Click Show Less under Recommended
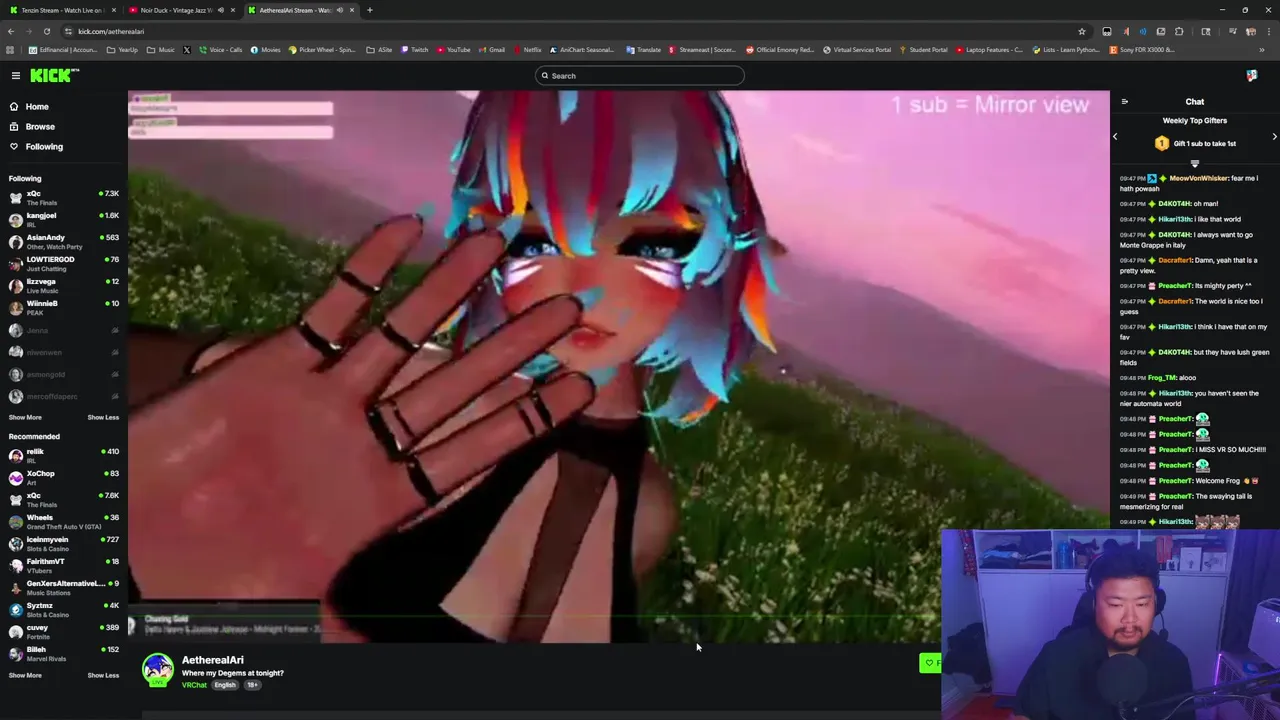Screen dimensions: 1280x720 coord(103,675)
